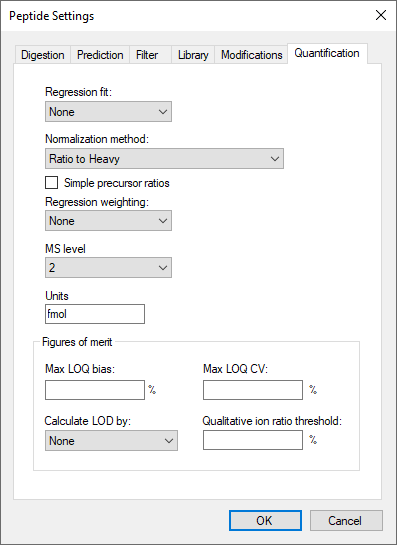Click the Qualitative ion ratio threshold field
The height and width of the screenshot is (545, 397).
tap(253, 440)
